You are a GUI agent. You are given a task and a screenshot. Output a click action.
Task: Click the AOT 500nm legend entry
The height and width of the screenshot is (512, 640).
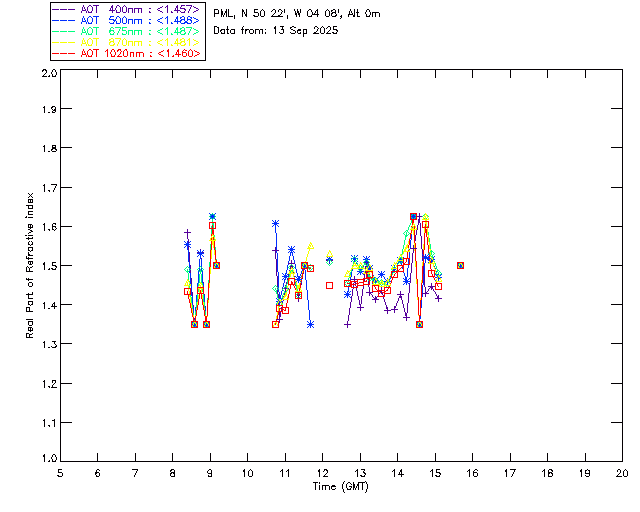pyautogui.click(x=126, y=20)
